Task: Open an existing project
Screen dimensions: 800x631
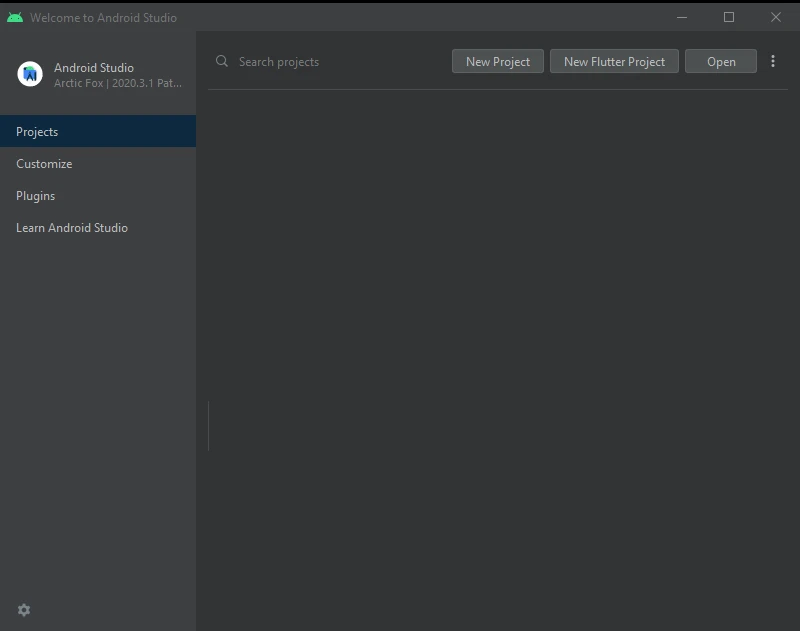Action: point(720,61)
